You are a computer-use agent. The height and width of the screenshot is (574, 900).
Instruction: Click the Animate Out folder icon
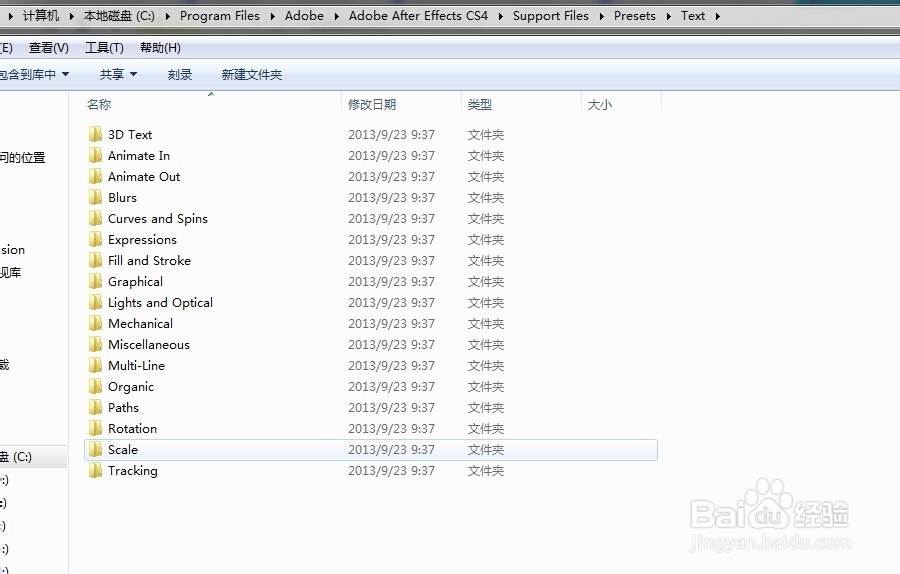tap(95, 176)
